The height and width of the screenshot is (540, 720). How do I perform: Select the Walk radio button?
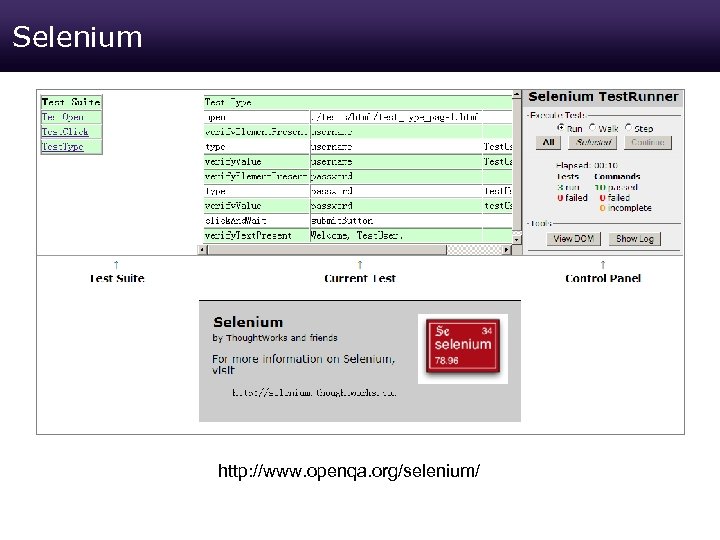(x=592, y=128)
